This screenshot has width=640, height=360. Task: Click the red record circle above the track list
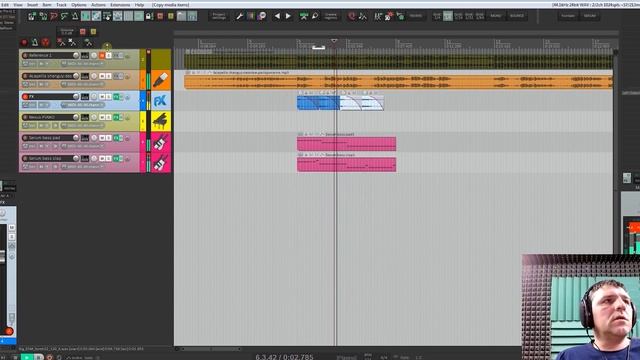(24, 42)
